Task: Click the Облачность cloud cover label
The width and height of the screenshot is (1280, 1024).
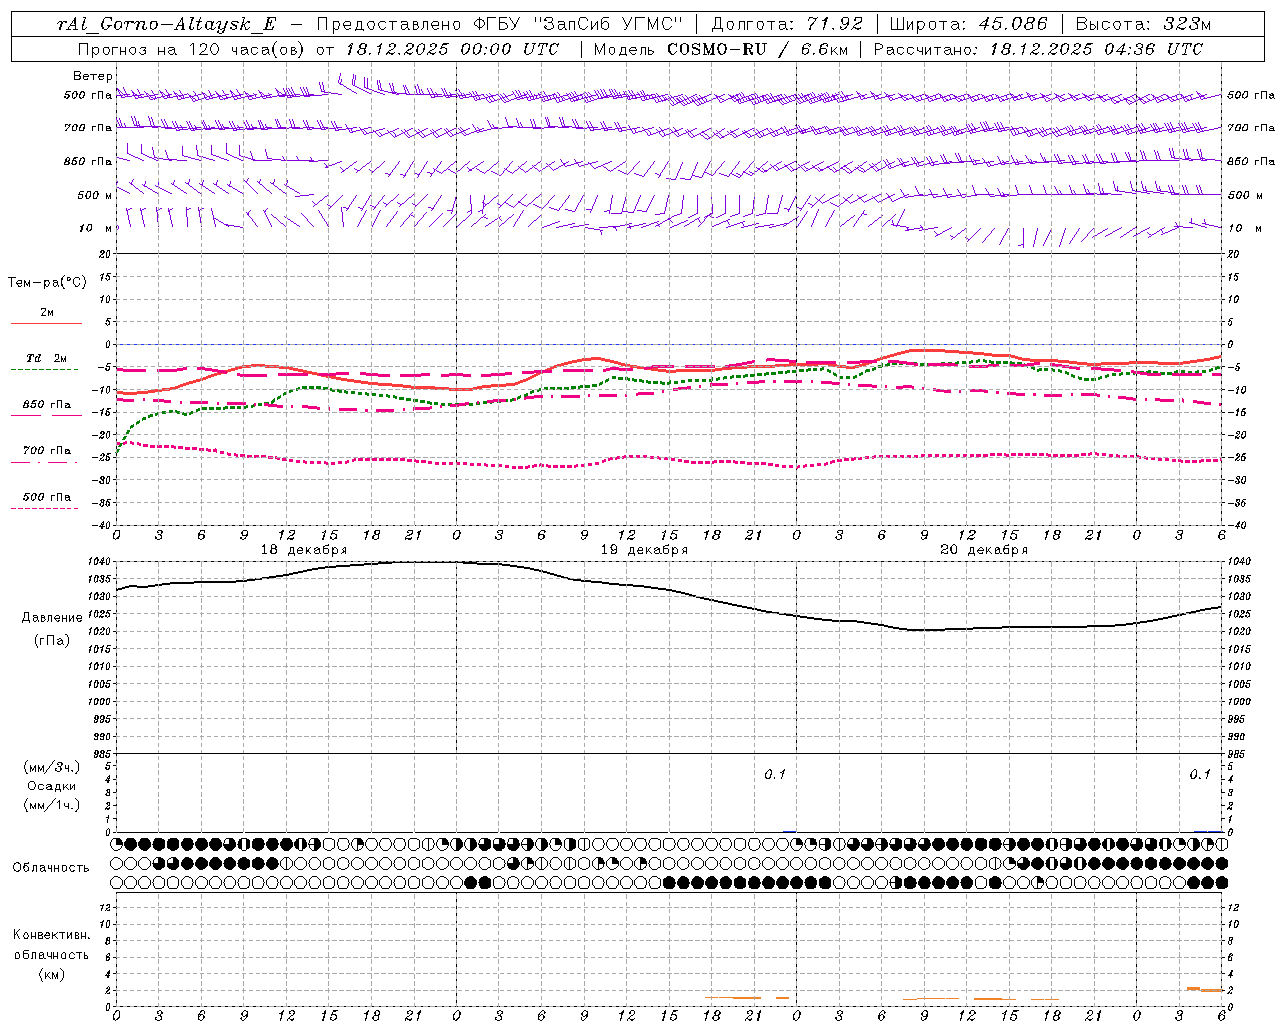Action: [51, 867]
